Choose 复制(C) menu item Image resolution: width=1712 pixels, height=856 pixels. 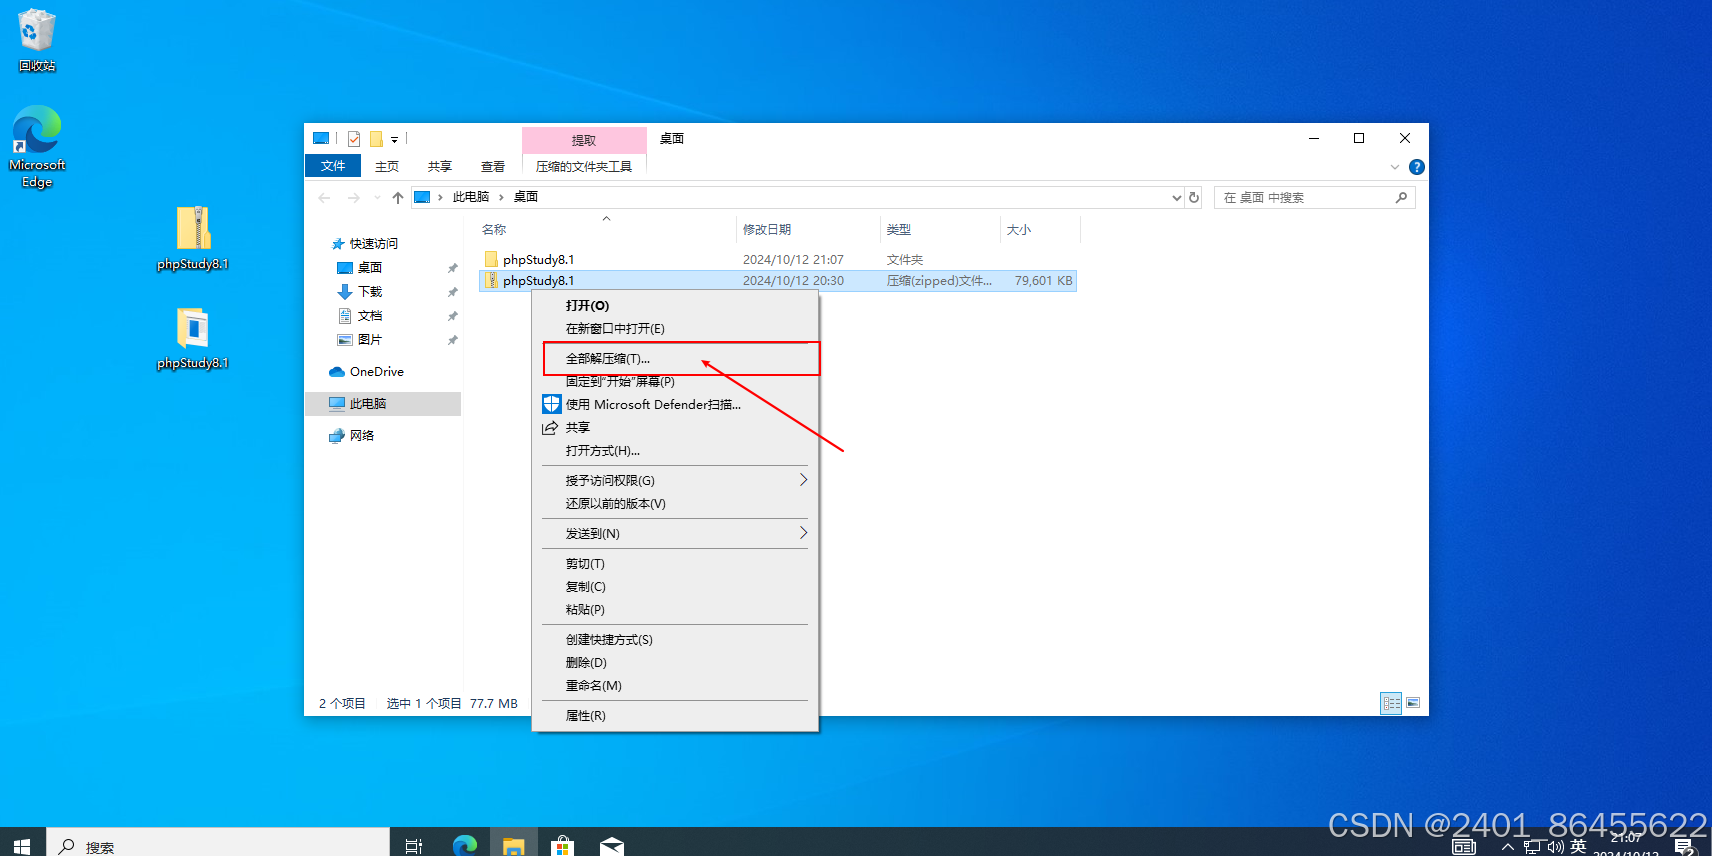point(675,587)
